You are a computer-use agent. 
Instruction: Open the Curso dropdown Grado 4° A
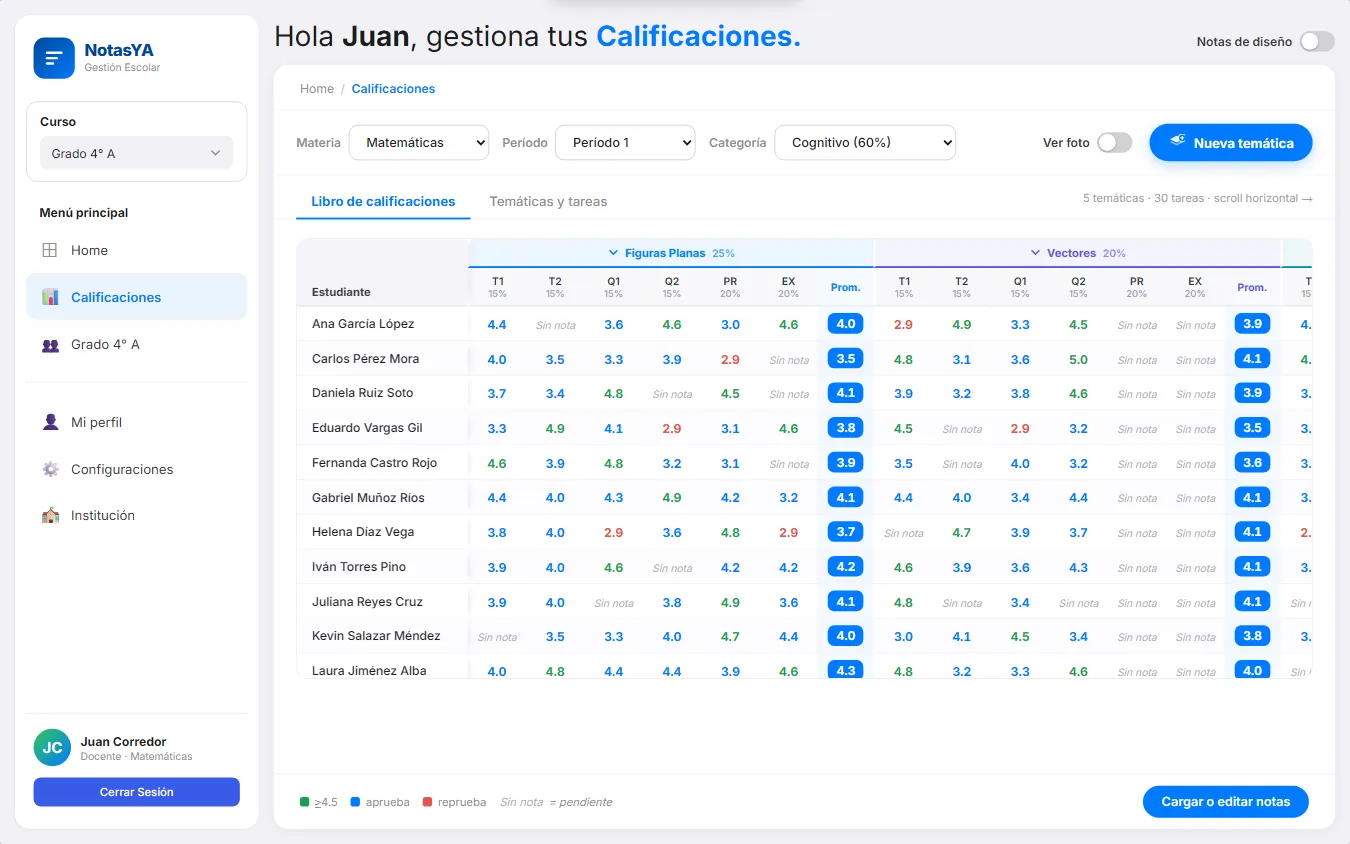136,153
